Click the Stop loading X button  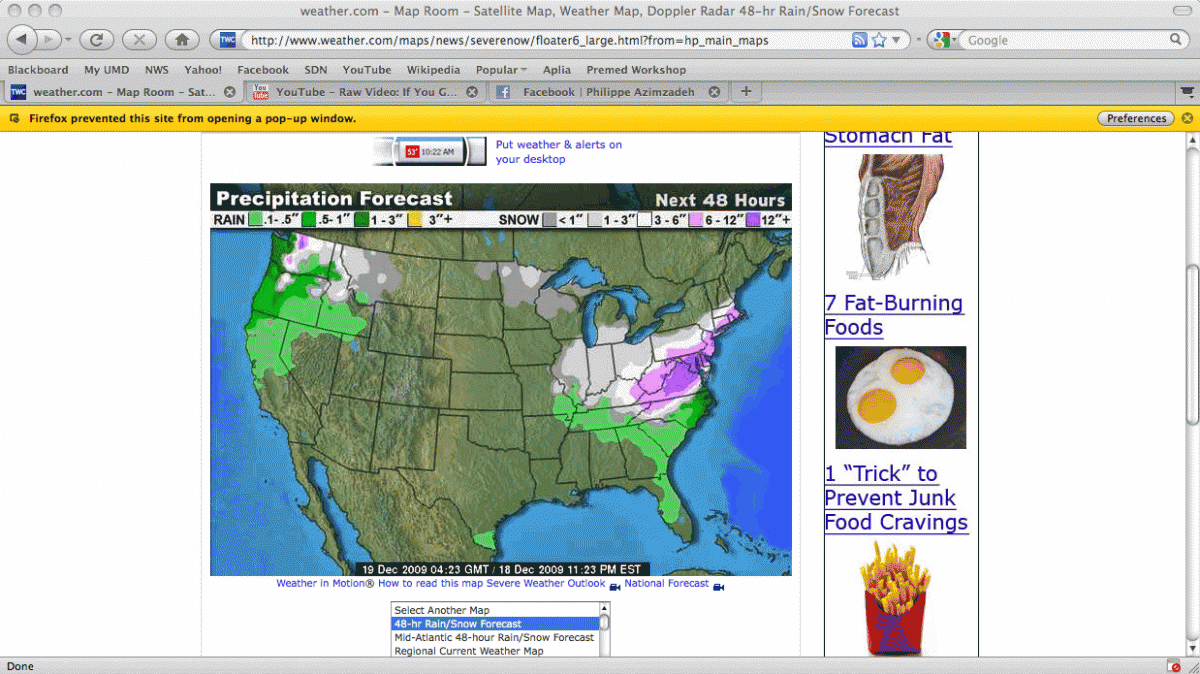coord(139,40)
